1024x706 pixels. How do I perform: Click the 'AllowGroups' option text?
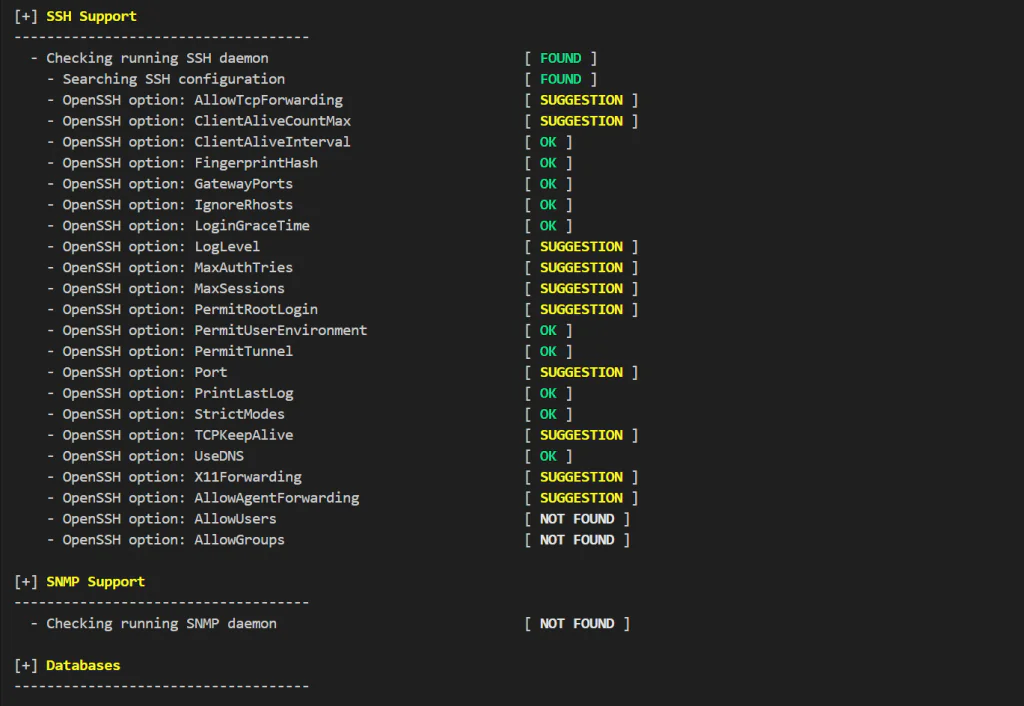(x=240, y=539)
